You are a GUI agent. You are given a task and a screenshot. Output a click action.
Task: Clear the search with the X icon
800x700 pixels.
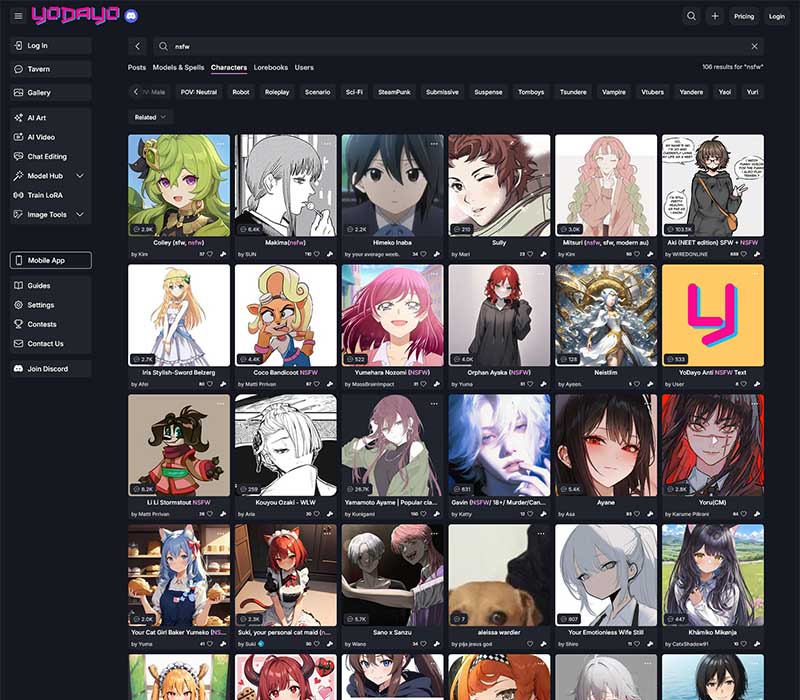click(754, 46)
